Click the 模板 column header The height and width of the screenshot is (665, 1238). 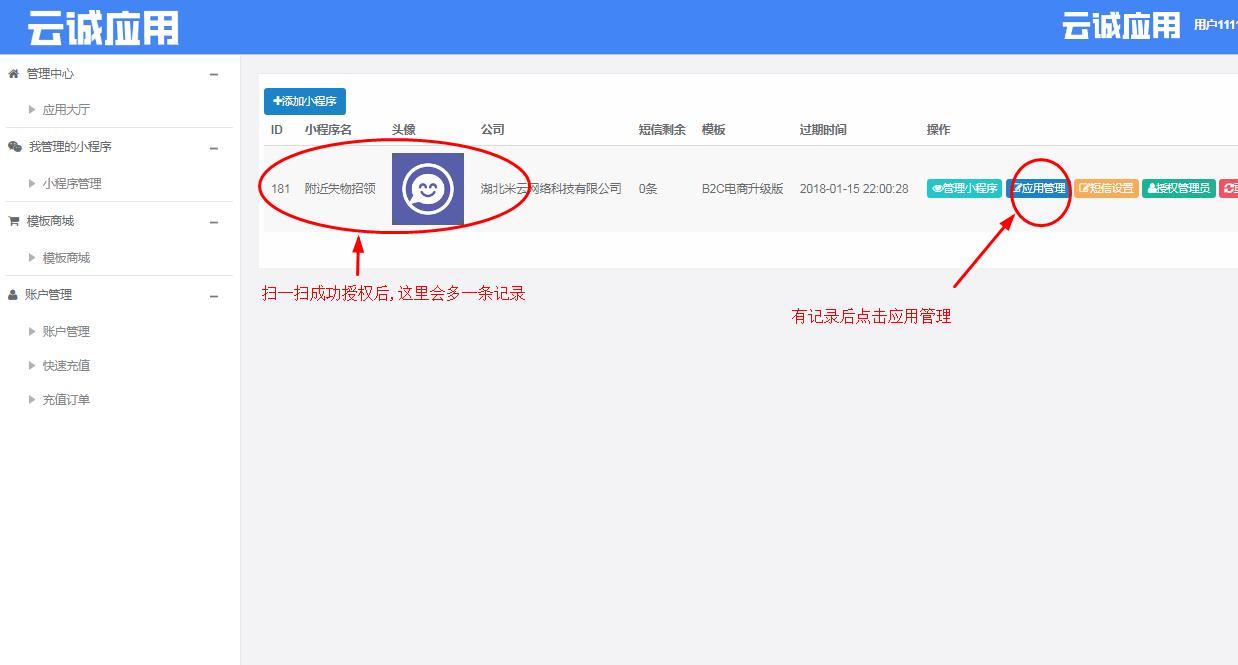click(713, 130)
